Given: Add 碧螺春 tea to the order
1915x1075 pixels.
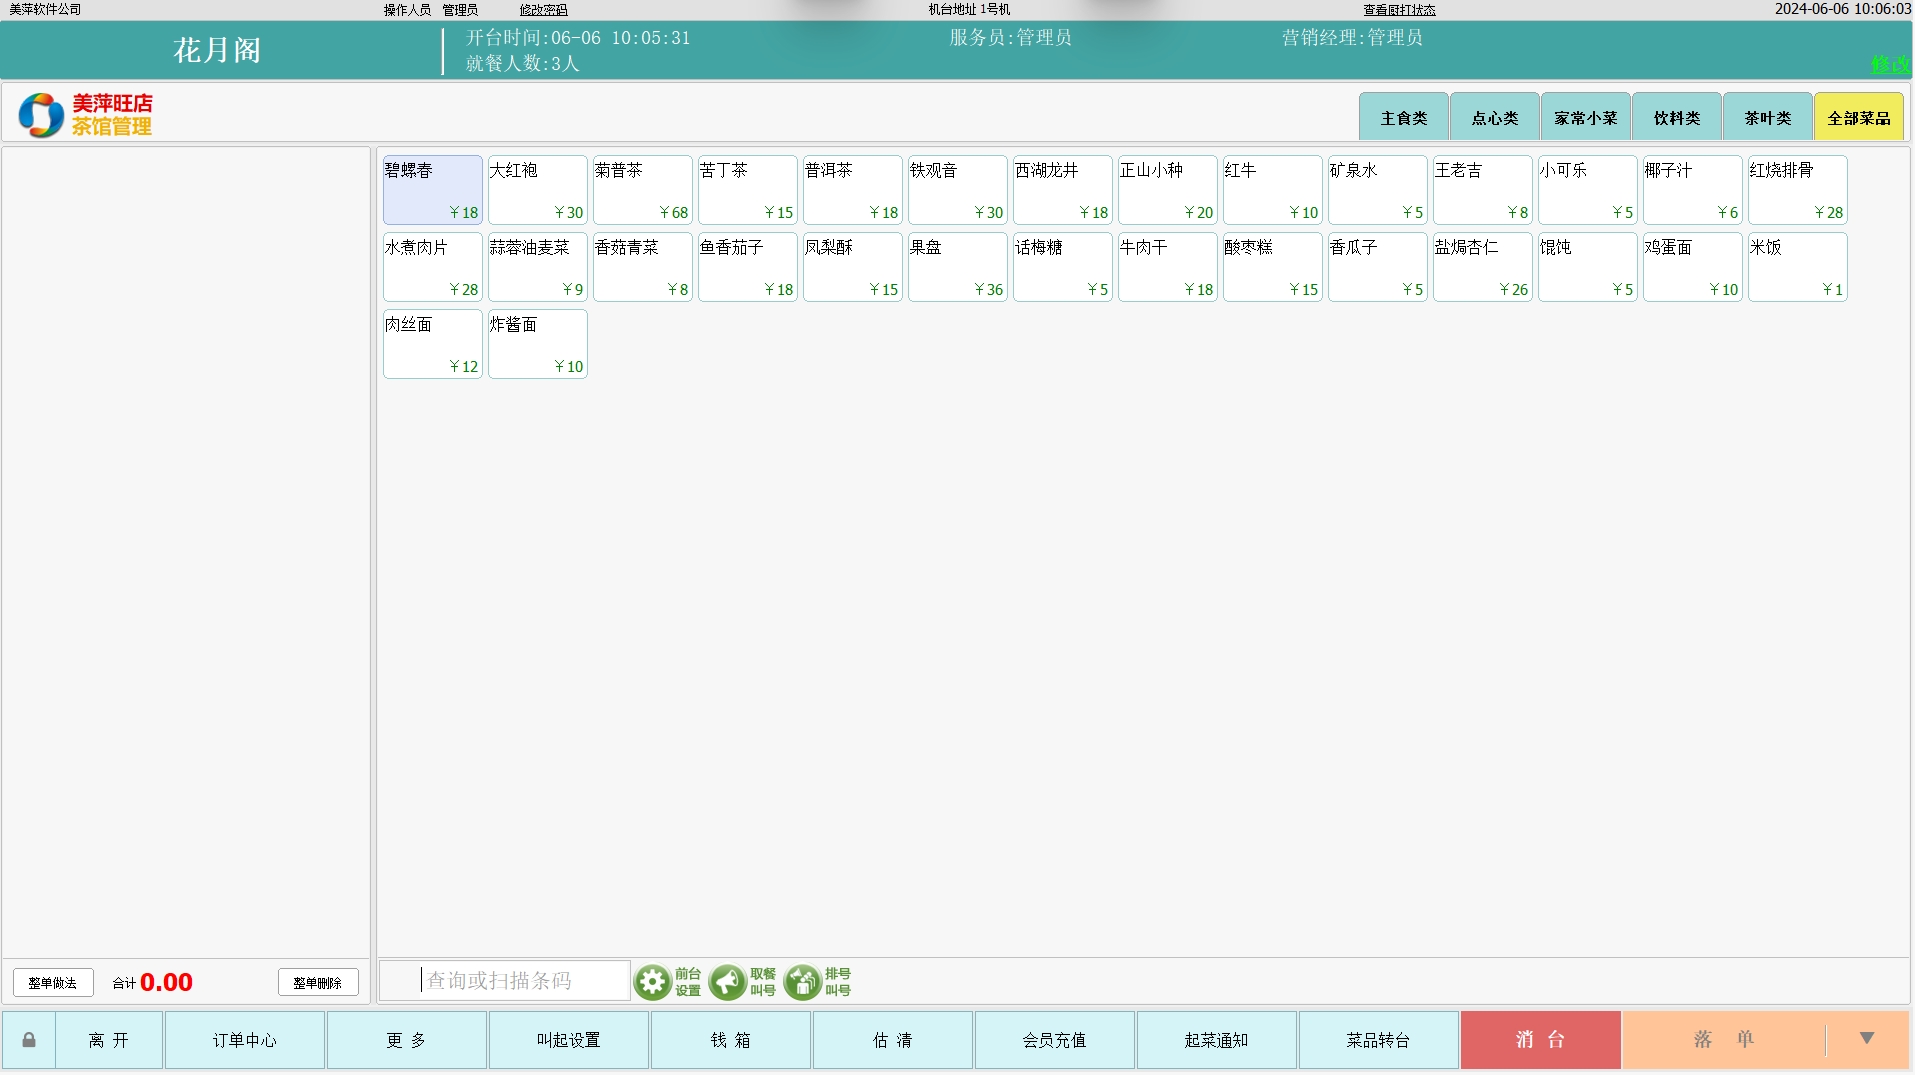Looking at the screenshot, I should 432,190.
